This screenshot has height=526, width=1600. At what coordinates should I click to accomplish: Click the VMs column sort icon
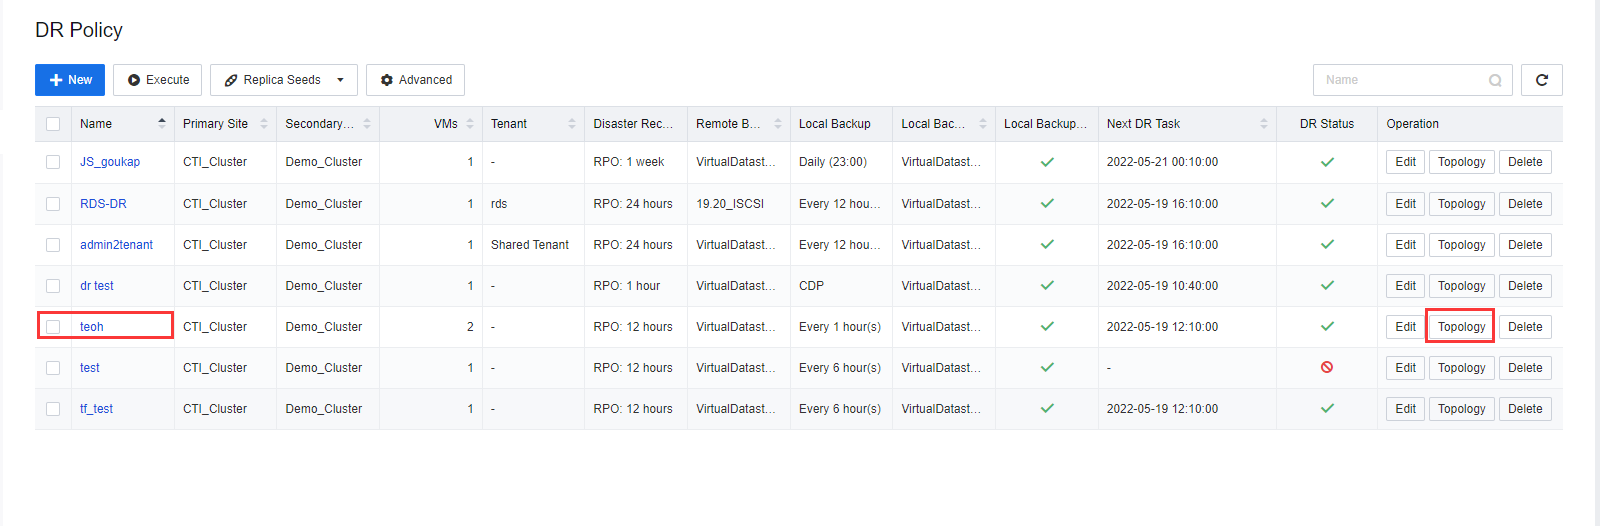click(470, 123)
